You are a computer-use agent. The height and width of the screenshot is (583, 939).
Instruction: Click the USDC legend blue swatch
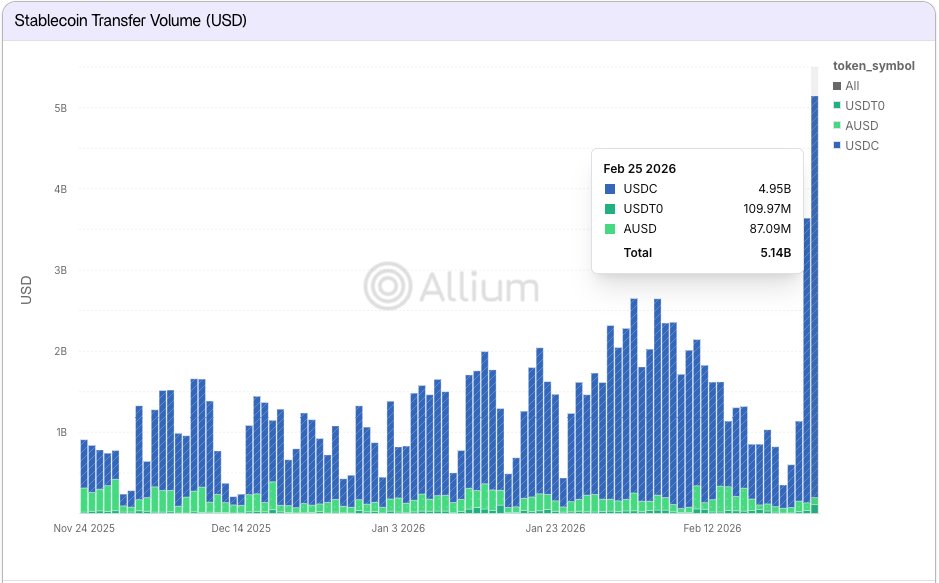pos(837,145)
